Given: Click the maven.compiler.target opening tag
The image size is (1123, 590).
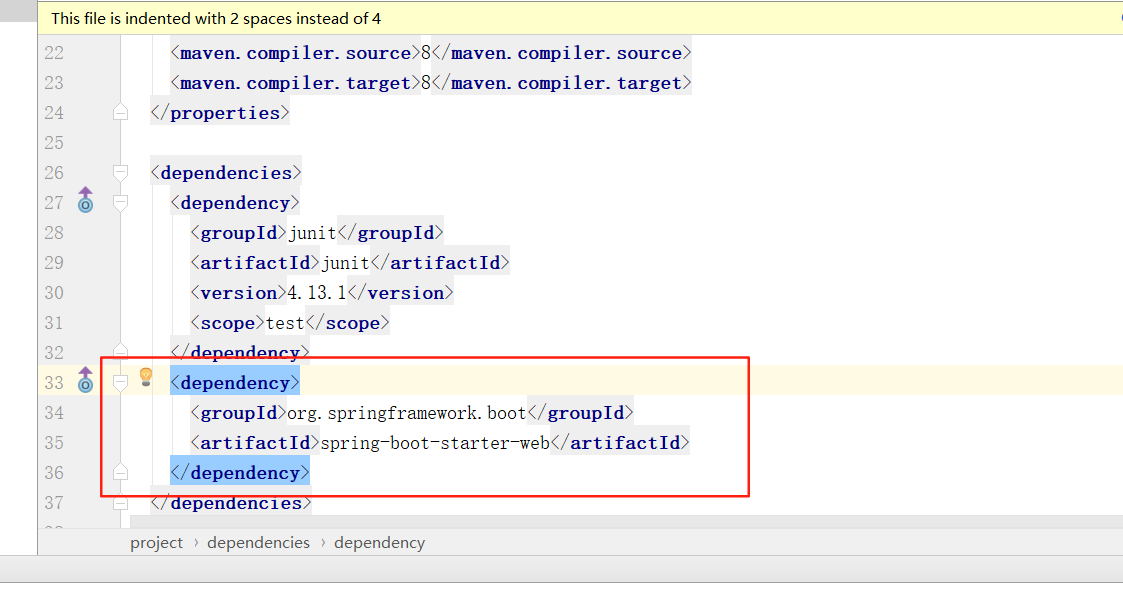Looking at the screenshot, I should pyautogui.click(x=295, y=83).
